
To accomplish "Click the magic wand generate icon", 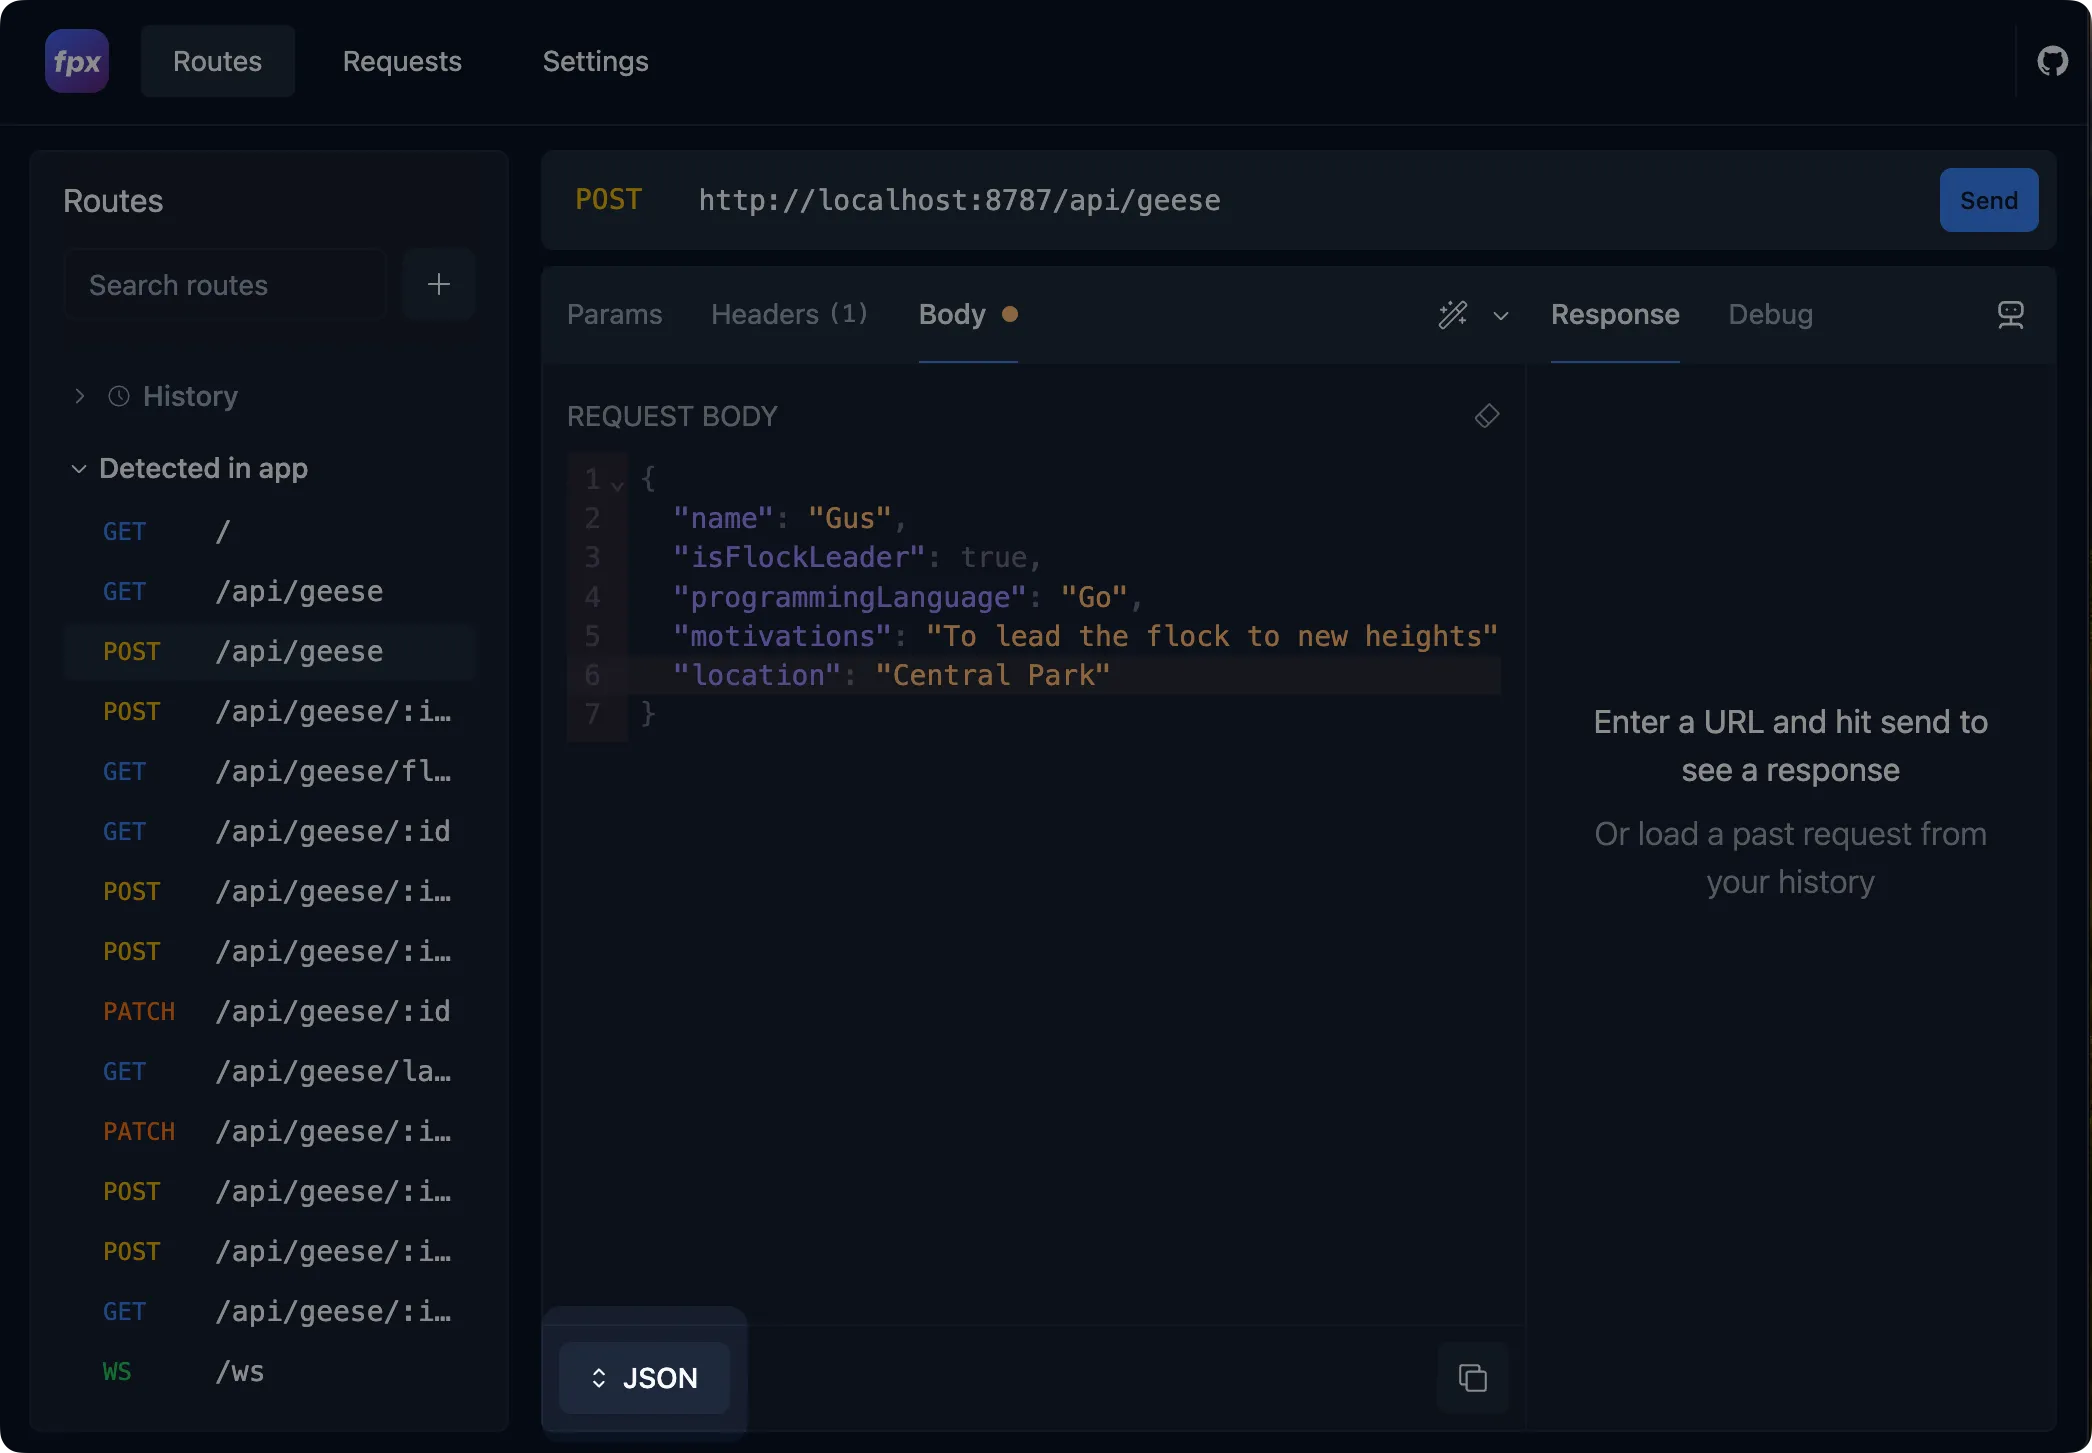I will pyautogui.click(x=1453, y=315).
